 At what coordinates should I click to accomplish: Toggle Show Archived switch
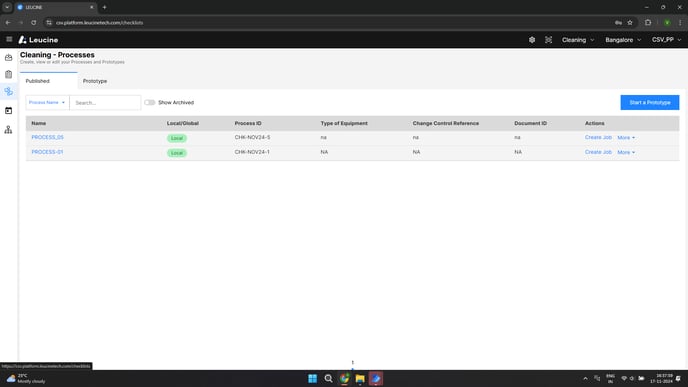coord(150,103)
